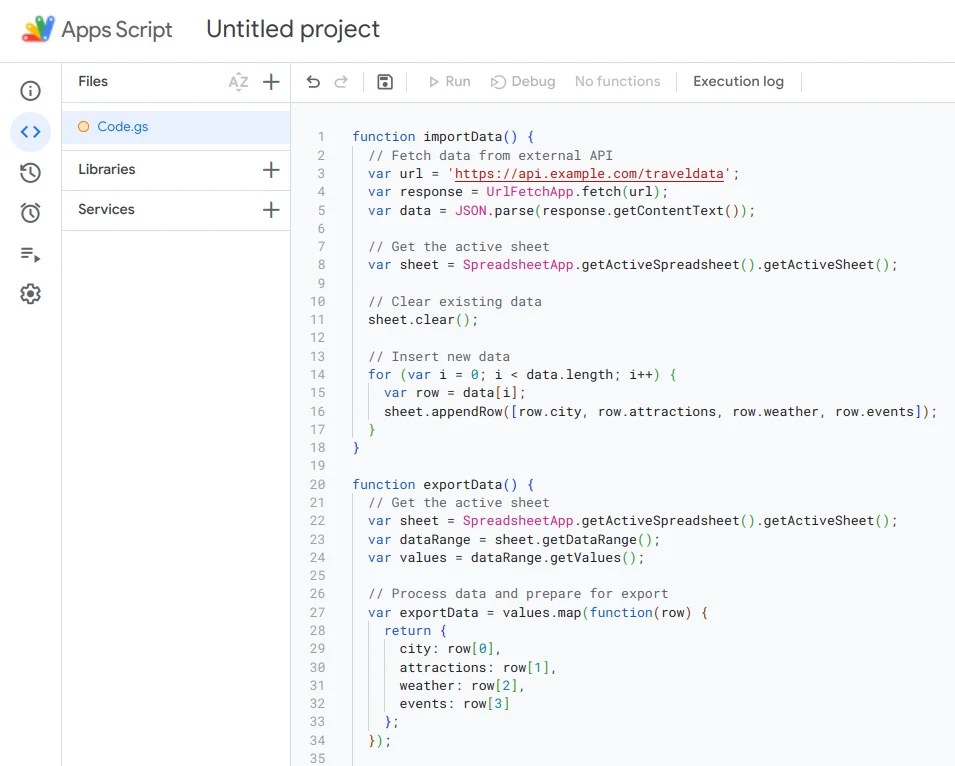Viewport: 955px width, 766px height.
Task: Rename the Untitled project title
Action: tap(293, 29)
